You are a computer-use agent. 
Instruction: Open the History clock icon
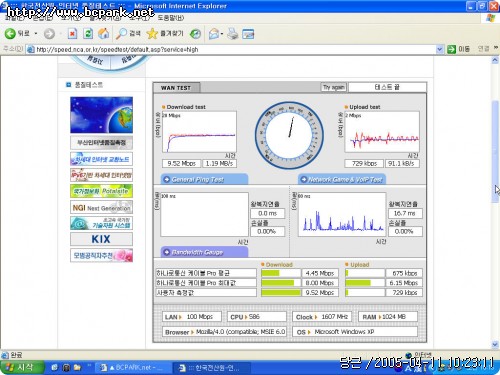pyautogui.click(x=195, y=33)
